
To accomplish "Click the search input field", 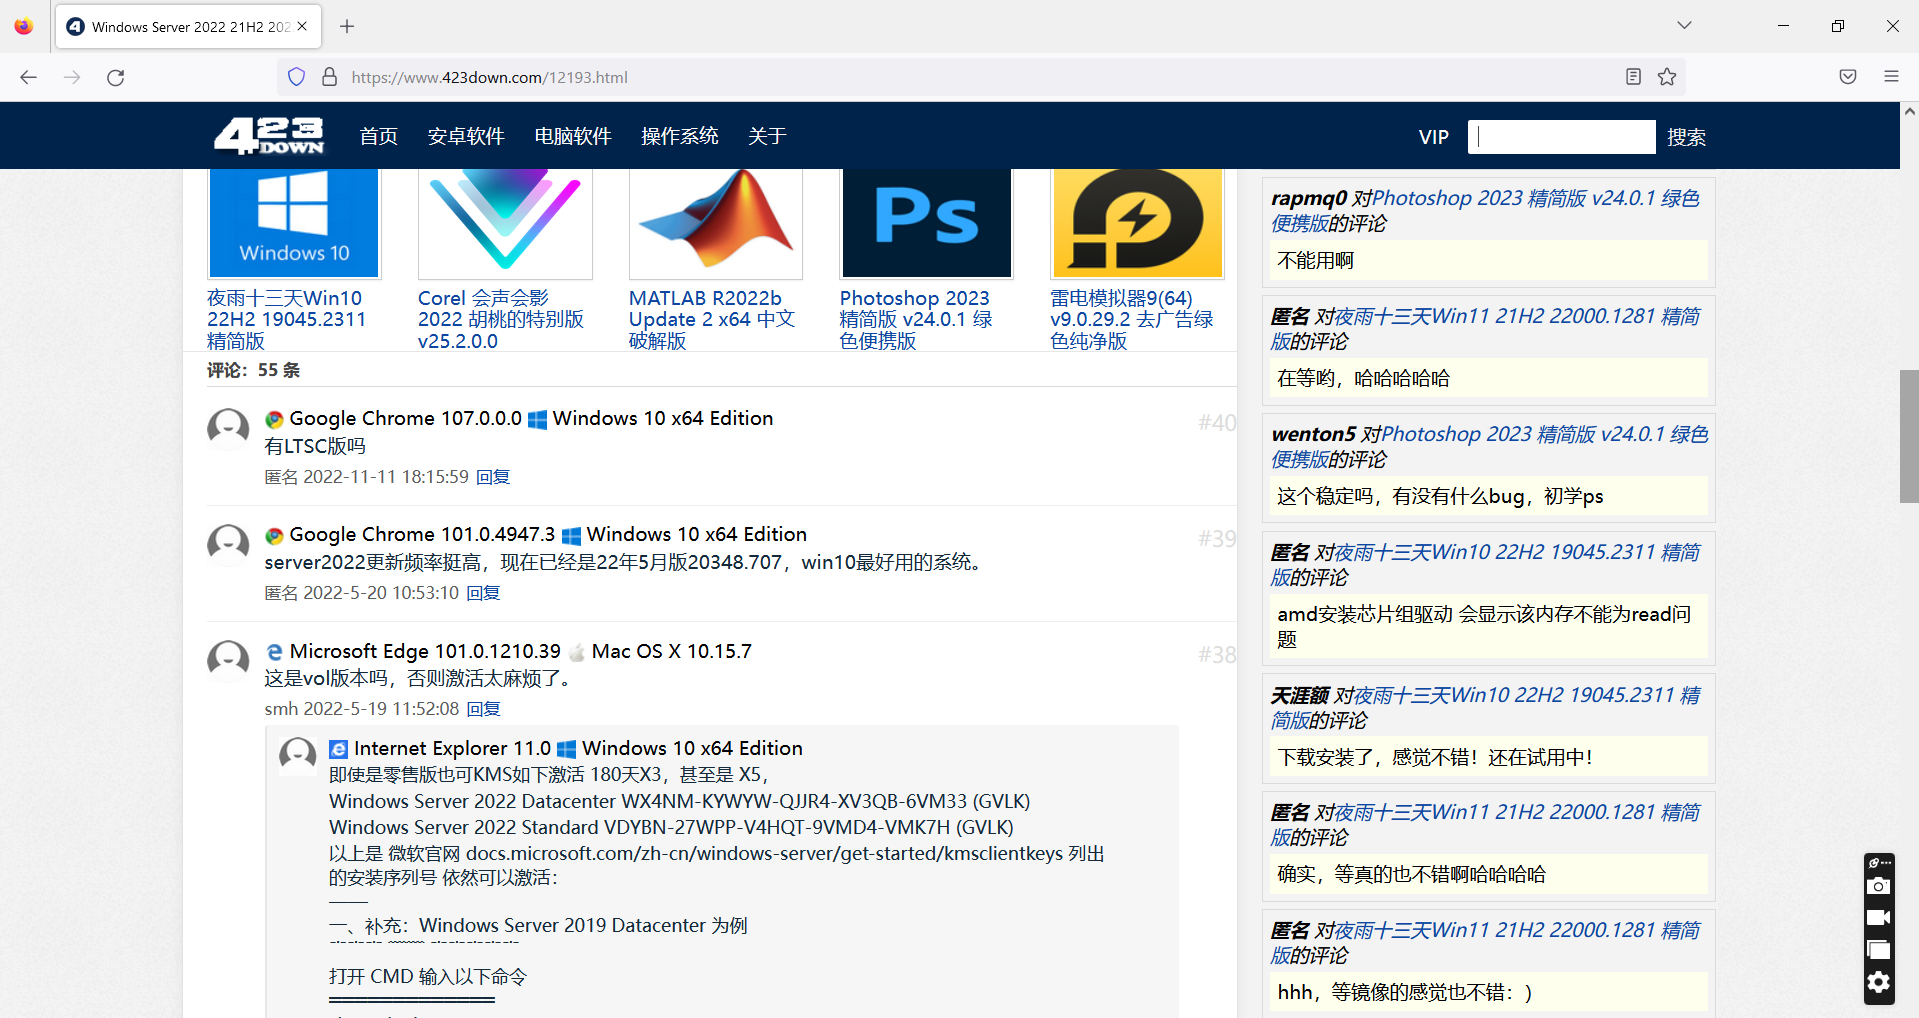I will tap(1560, 136).
